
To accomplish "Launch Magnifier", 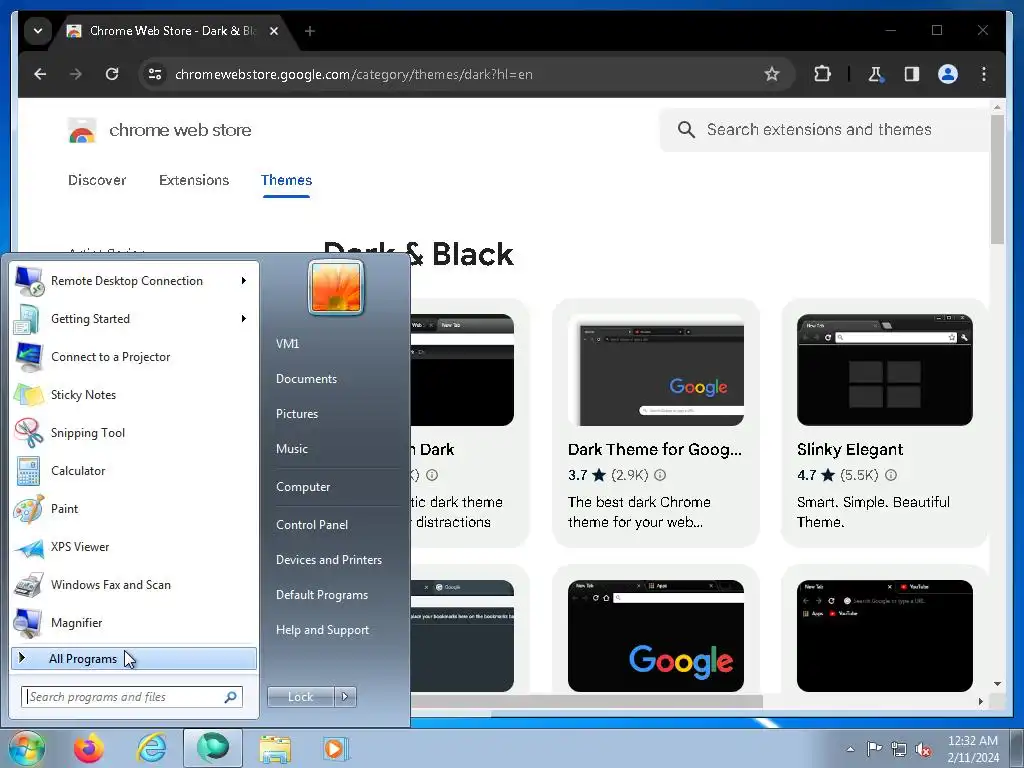I will [134, 622].
